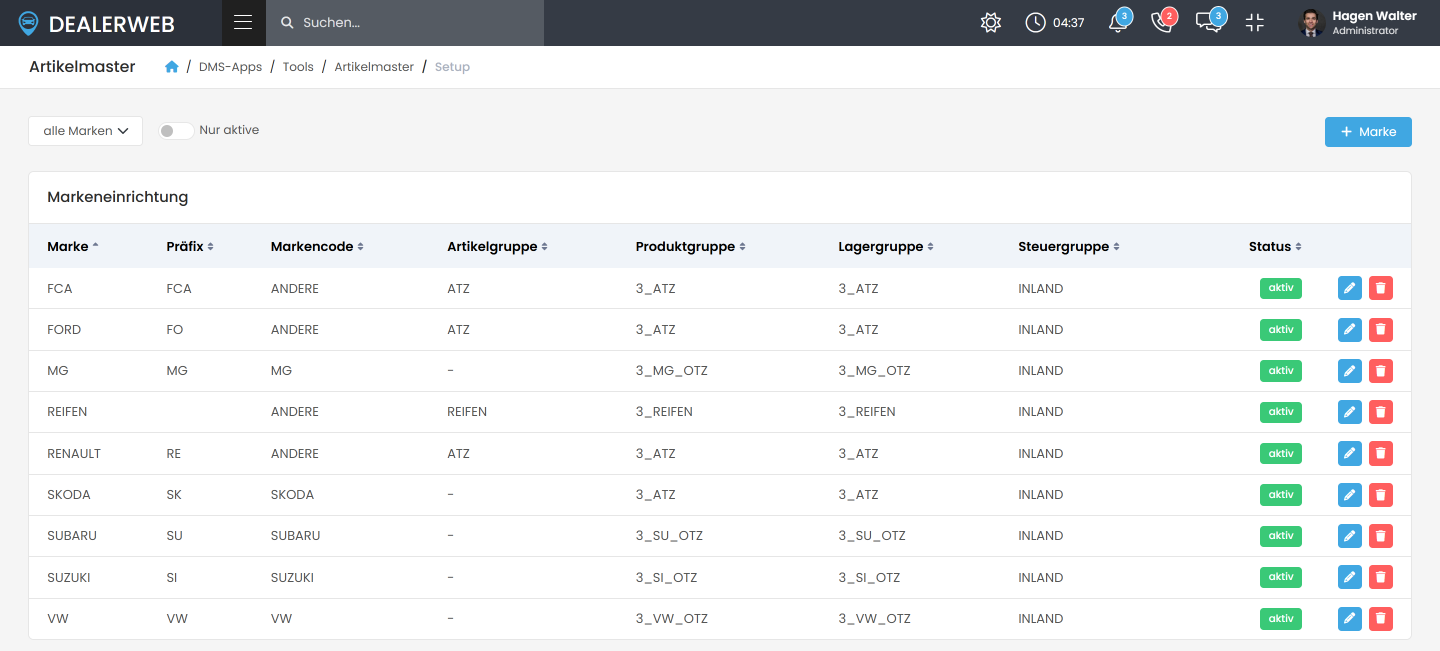Screen dimensions: 1440x651
Task: Delete the FCA brand row
Action: pos(1381,288)
